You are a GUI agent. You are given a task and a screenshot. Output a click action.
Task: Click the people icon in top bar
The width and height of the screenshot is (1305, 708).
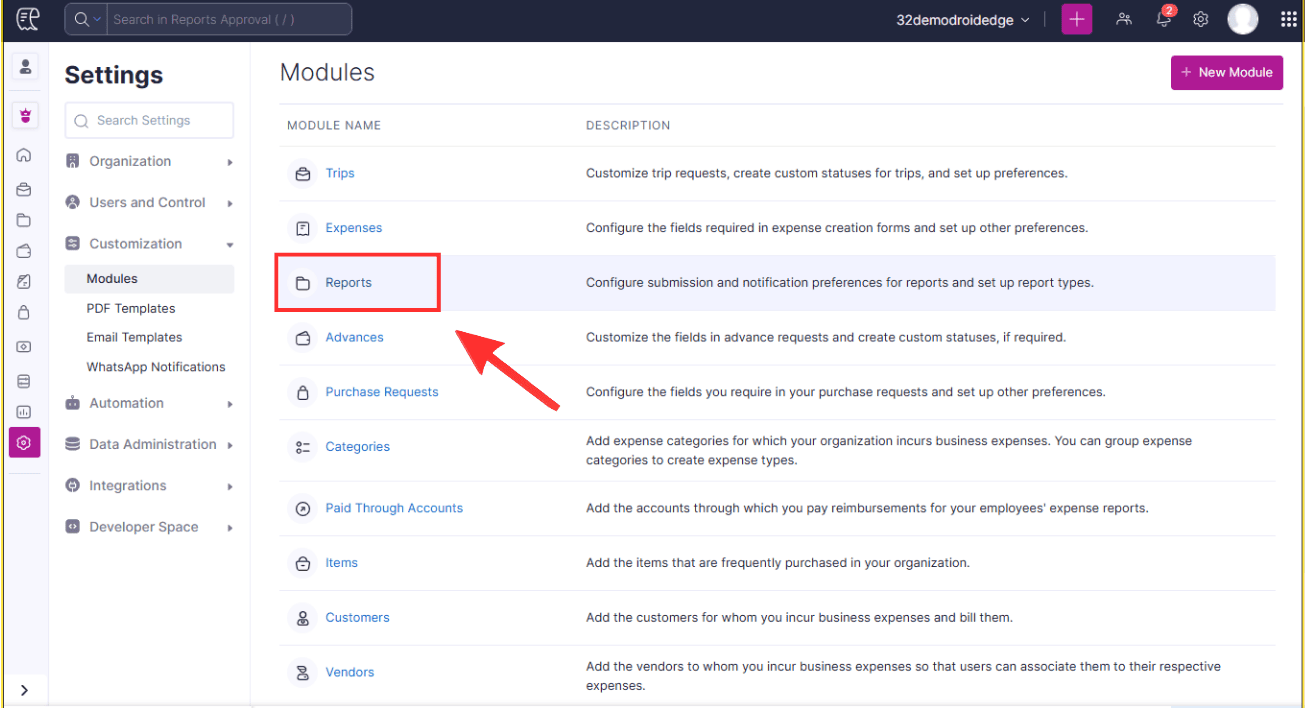pos(1124,19)
